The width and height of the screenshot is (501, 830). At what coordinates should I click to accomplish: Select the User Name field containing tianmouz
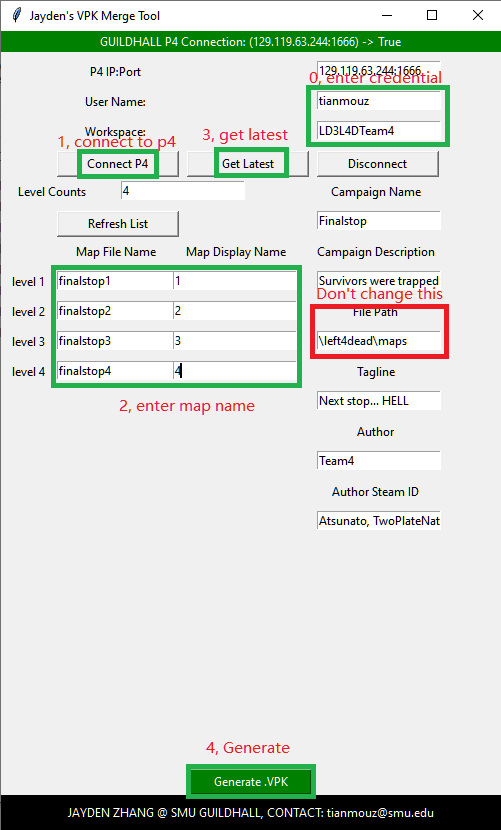[x=379, y=101]
